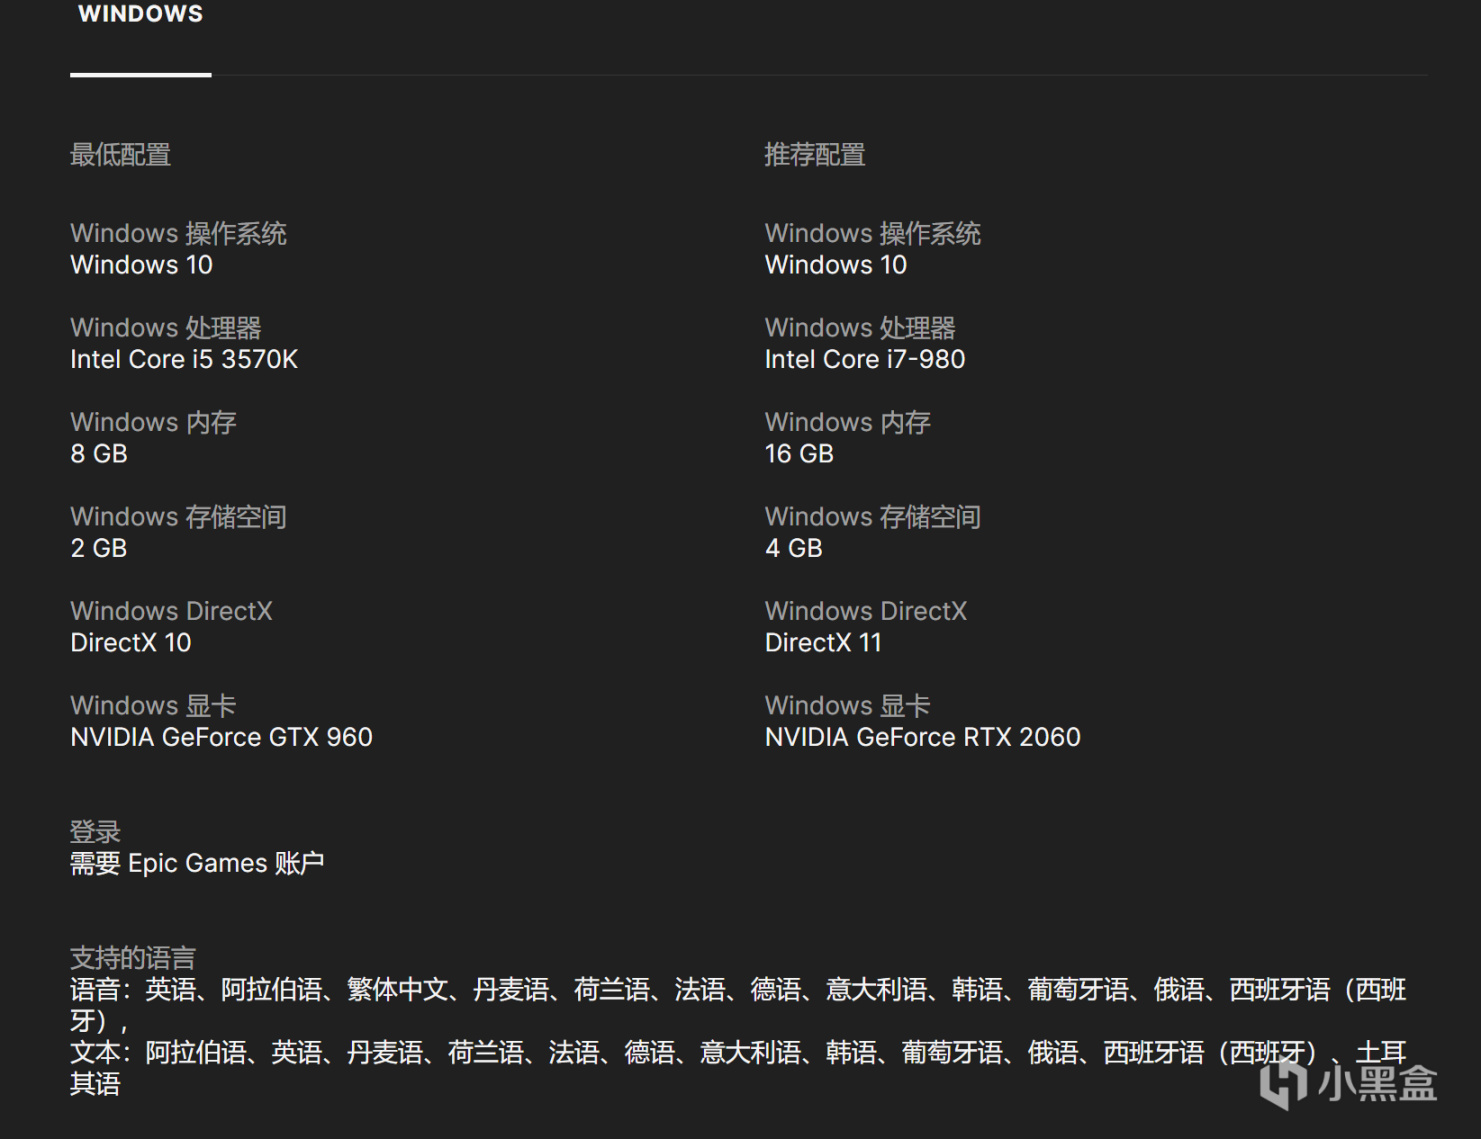Screen dimensions: 1481x1139
Task: Click recommended Windows 内存 label
Action: coord(848,422)
